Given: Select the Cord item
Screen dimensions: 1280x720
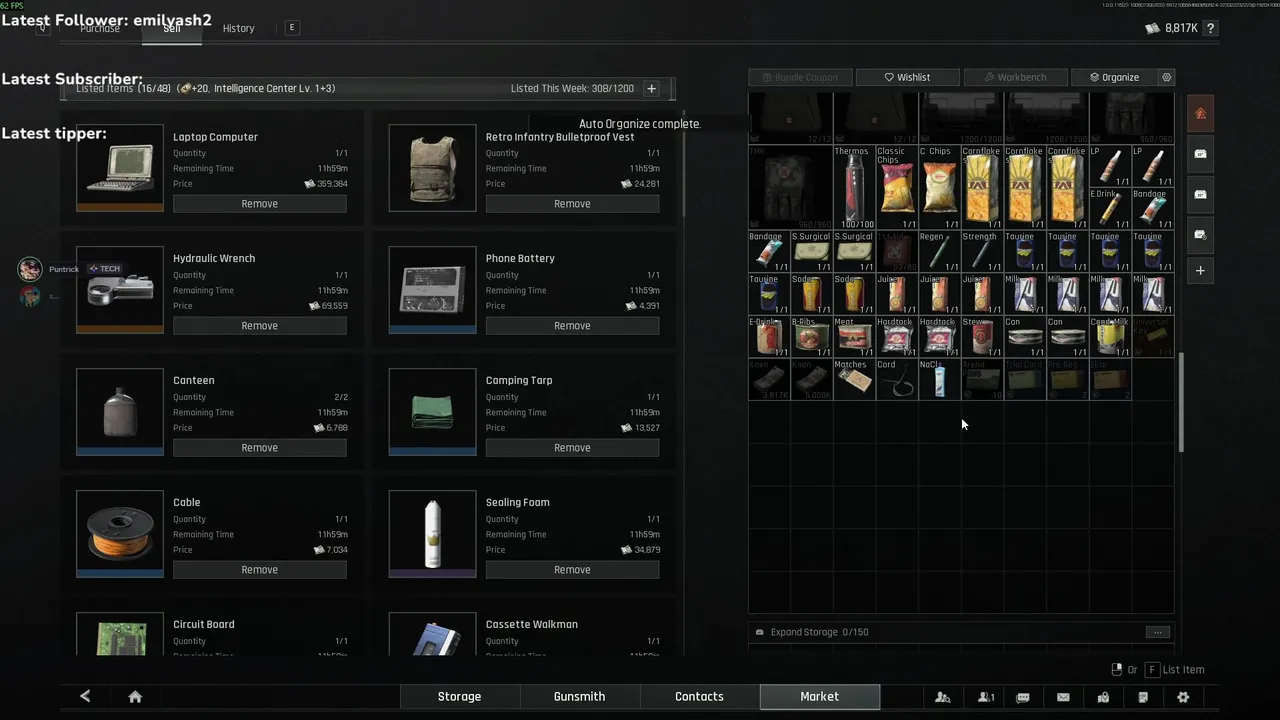Looking at the screenshot, I should tap(896, 379).
